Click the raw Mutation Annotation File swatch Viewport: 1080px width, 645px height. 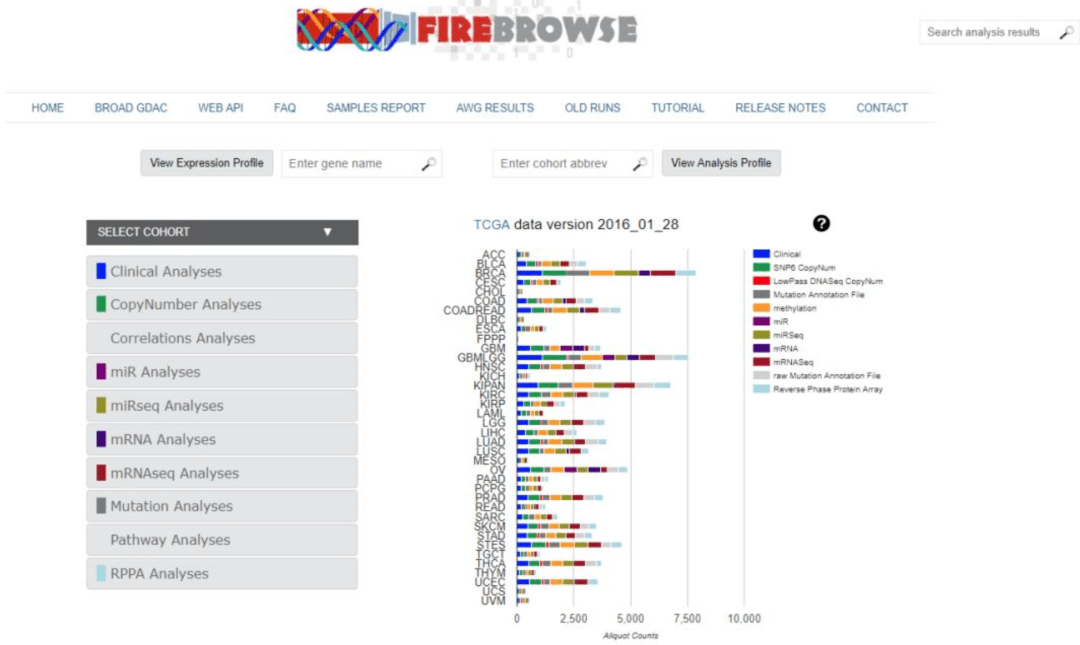[761, 376]
